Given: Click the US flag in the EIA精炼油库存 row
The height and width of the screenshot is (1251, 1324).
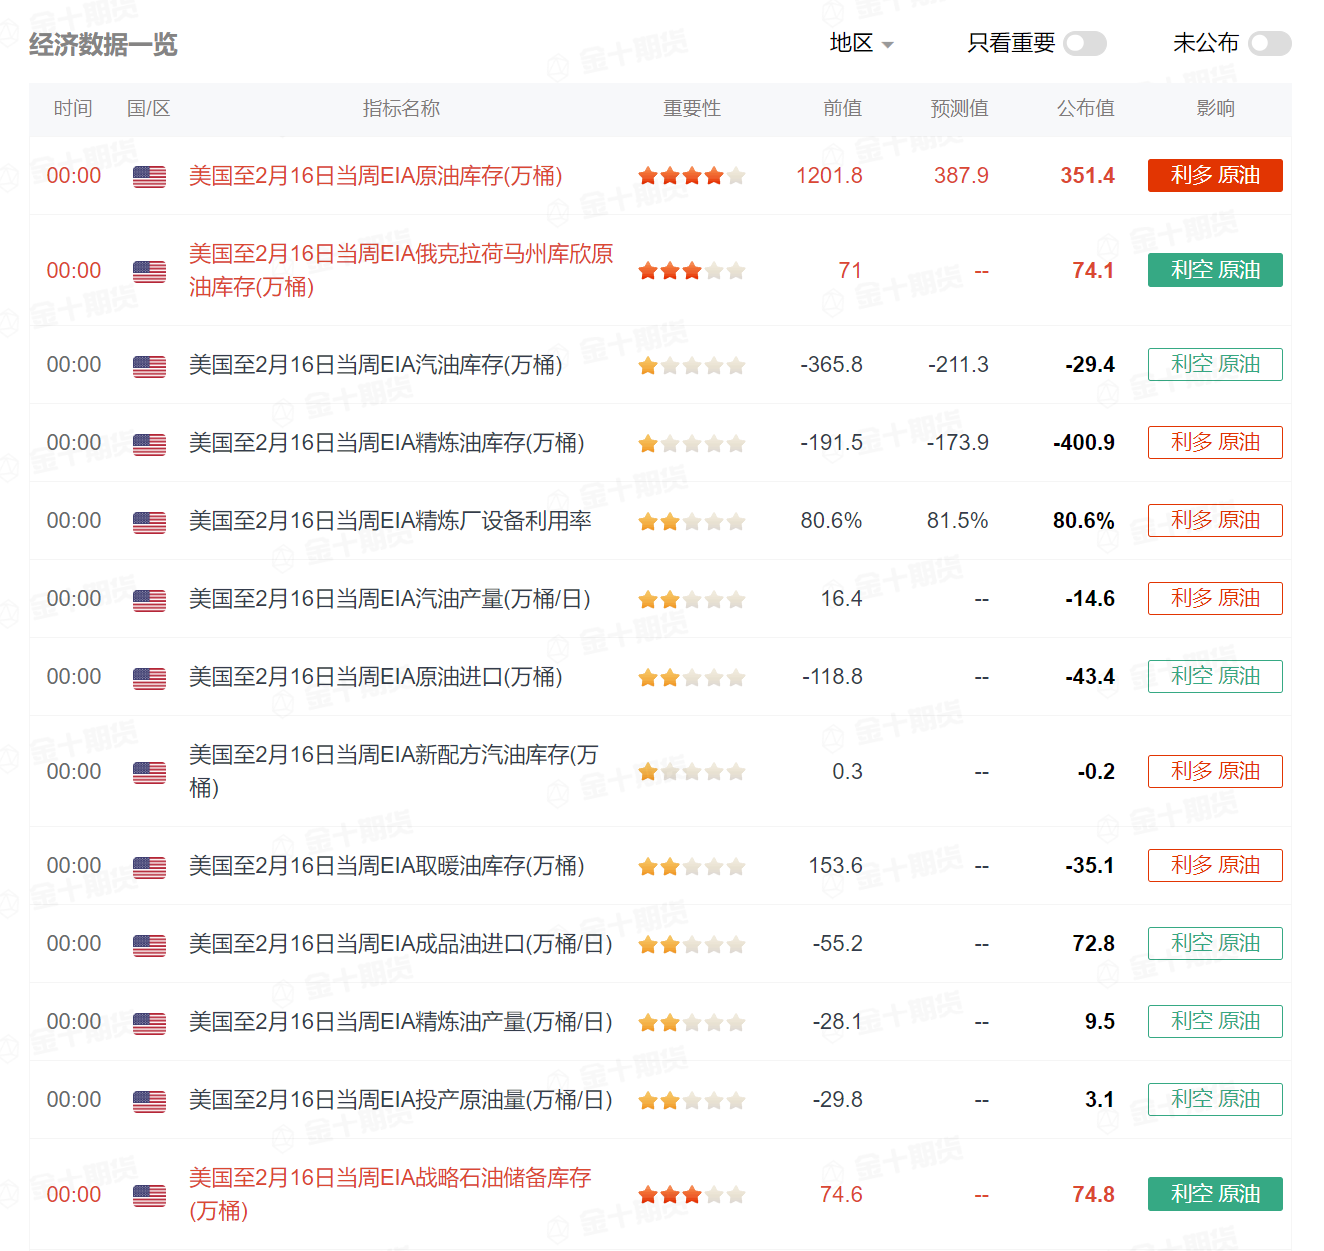Looking at the screenshot, I should 149,444.
